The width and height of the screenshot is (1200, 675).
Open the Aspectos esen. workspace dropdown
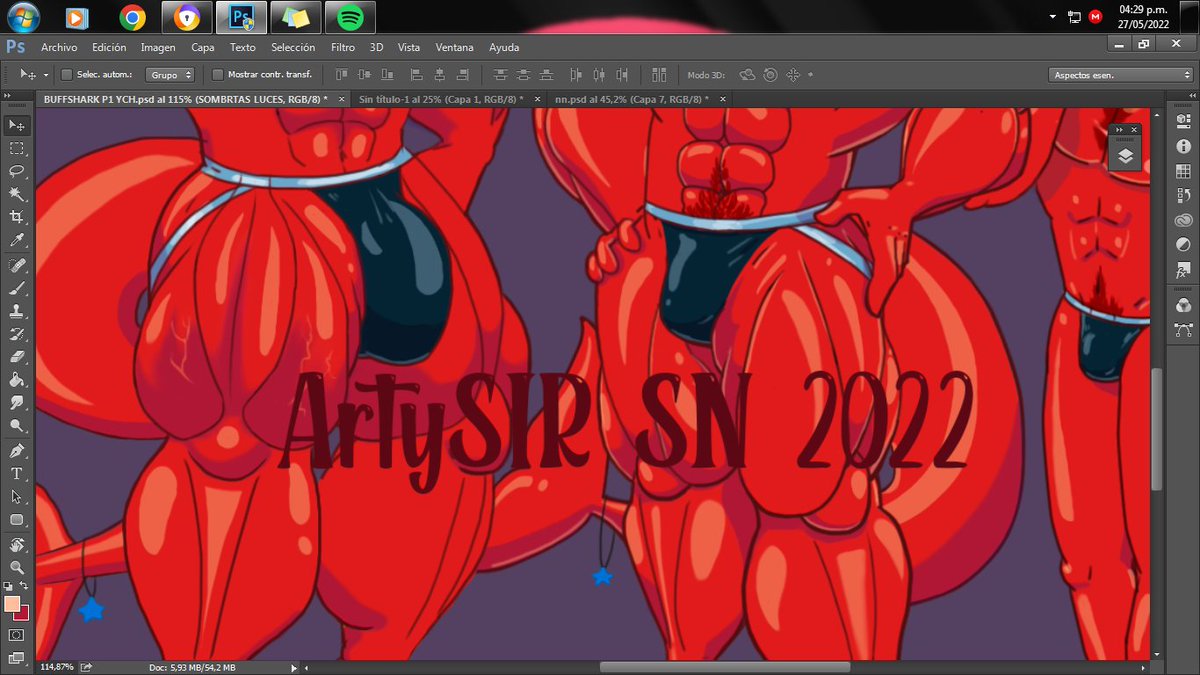(x=1120, y=75)
